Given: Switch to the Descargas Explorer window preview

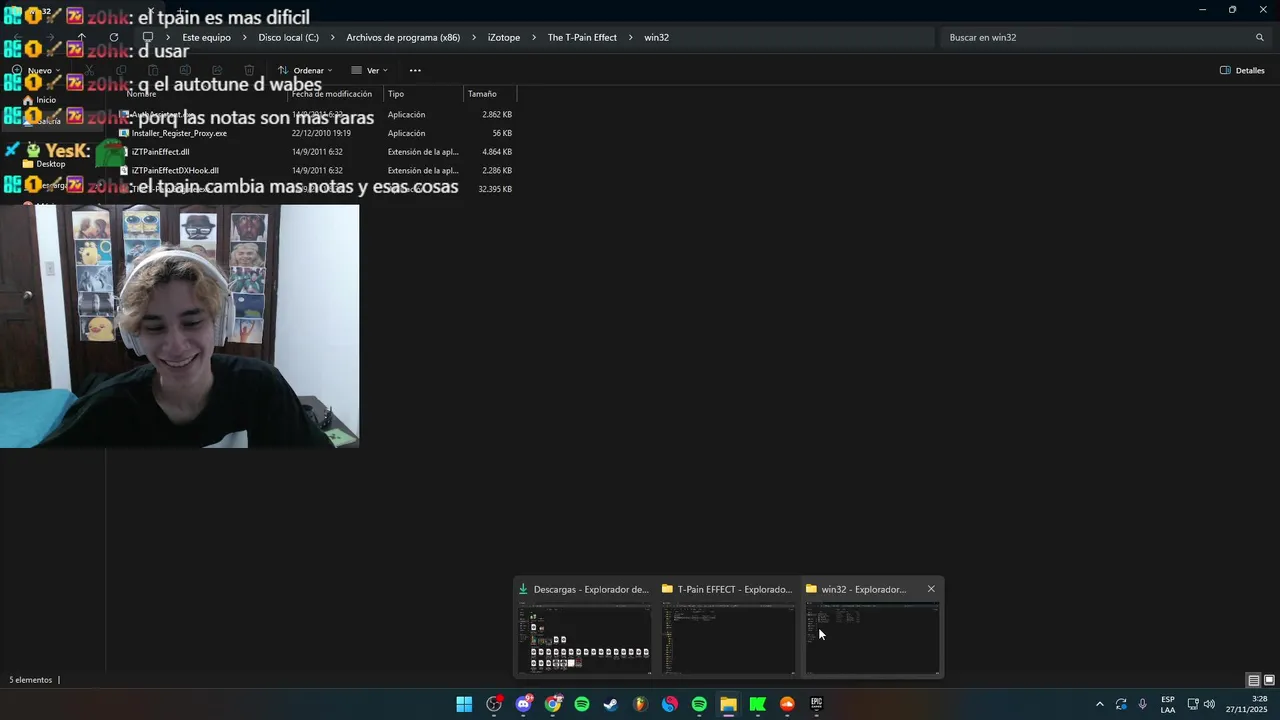Looking at the screenshot, I should coord(584,627).
